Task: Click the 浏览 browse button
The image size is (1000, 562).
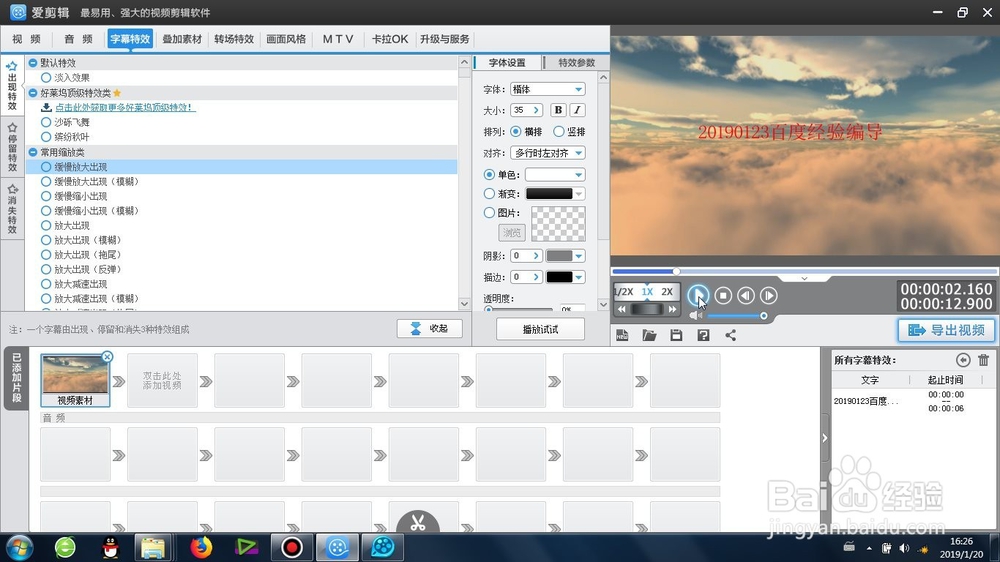Action: point(511,232)
